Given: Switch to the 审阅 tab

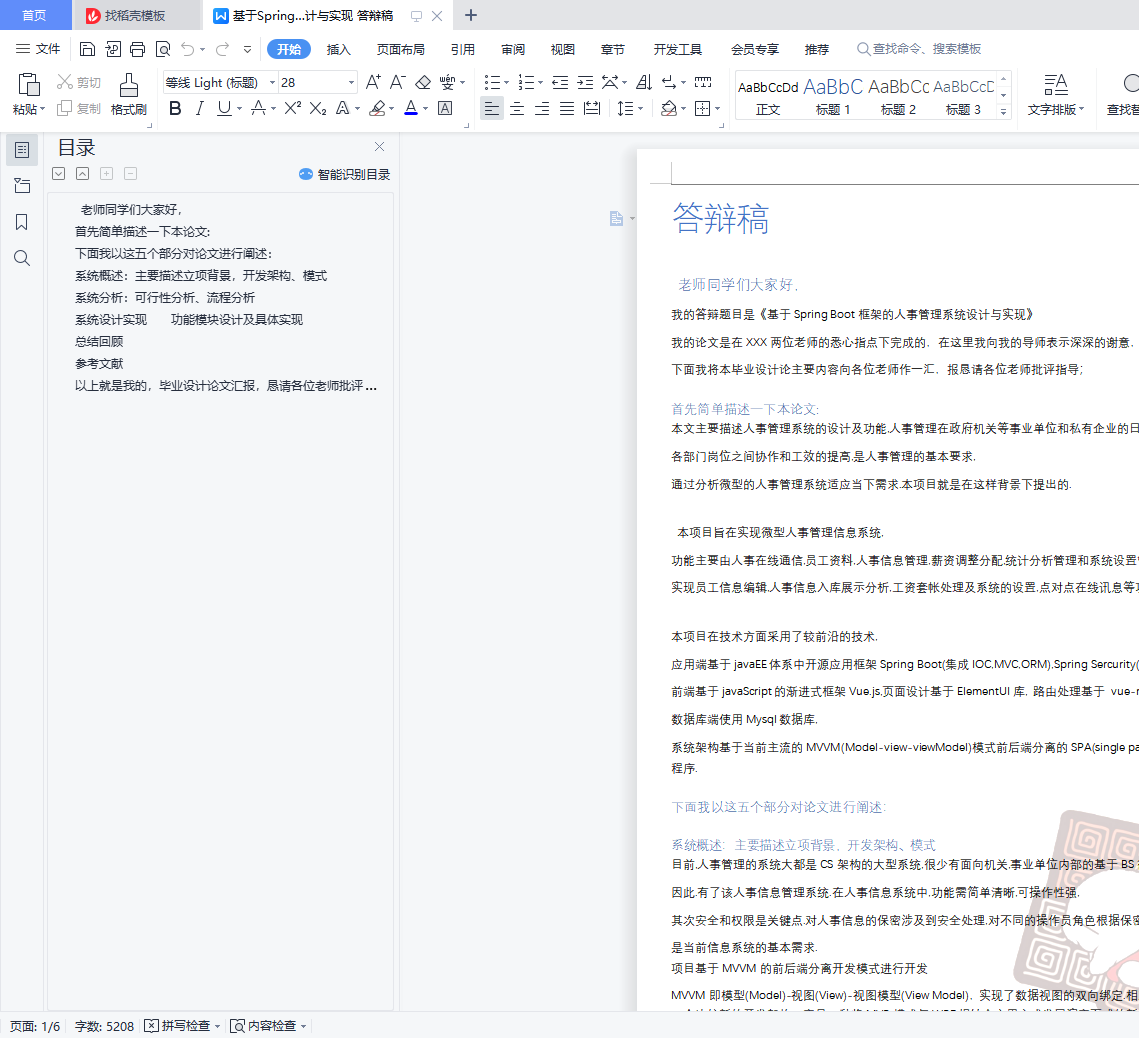Looking at the screenshot, I should click(x=513, y=49).
